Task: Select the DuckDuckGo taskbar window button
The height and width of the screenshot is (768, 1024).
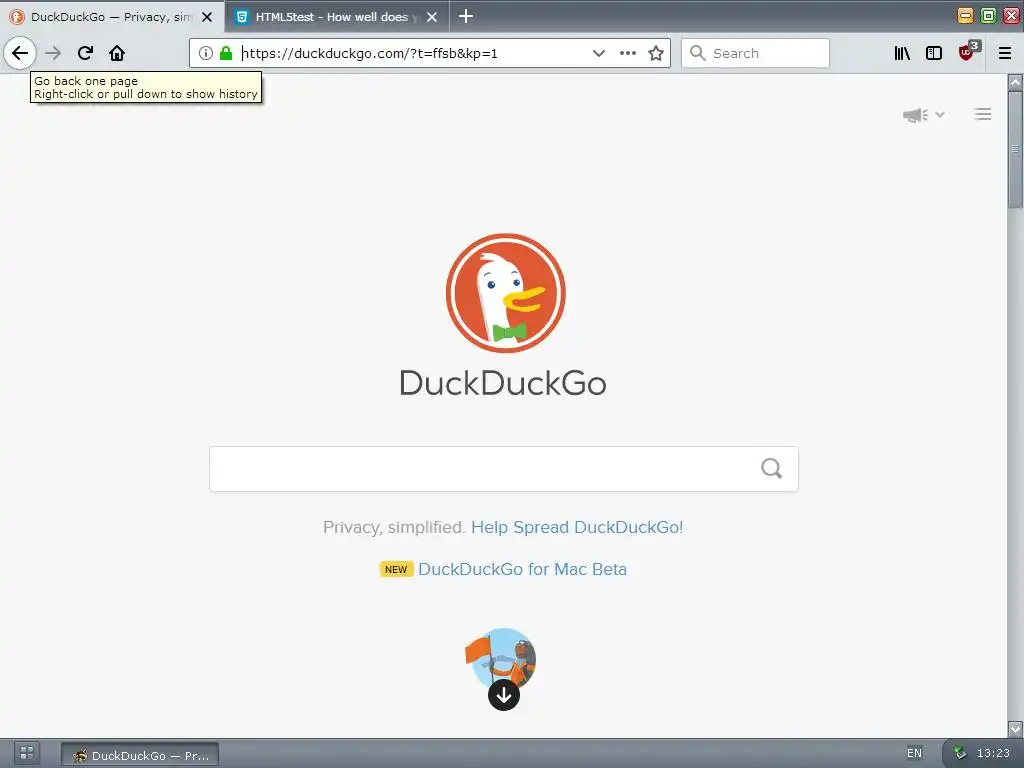Action: click(x=140, y=755)
